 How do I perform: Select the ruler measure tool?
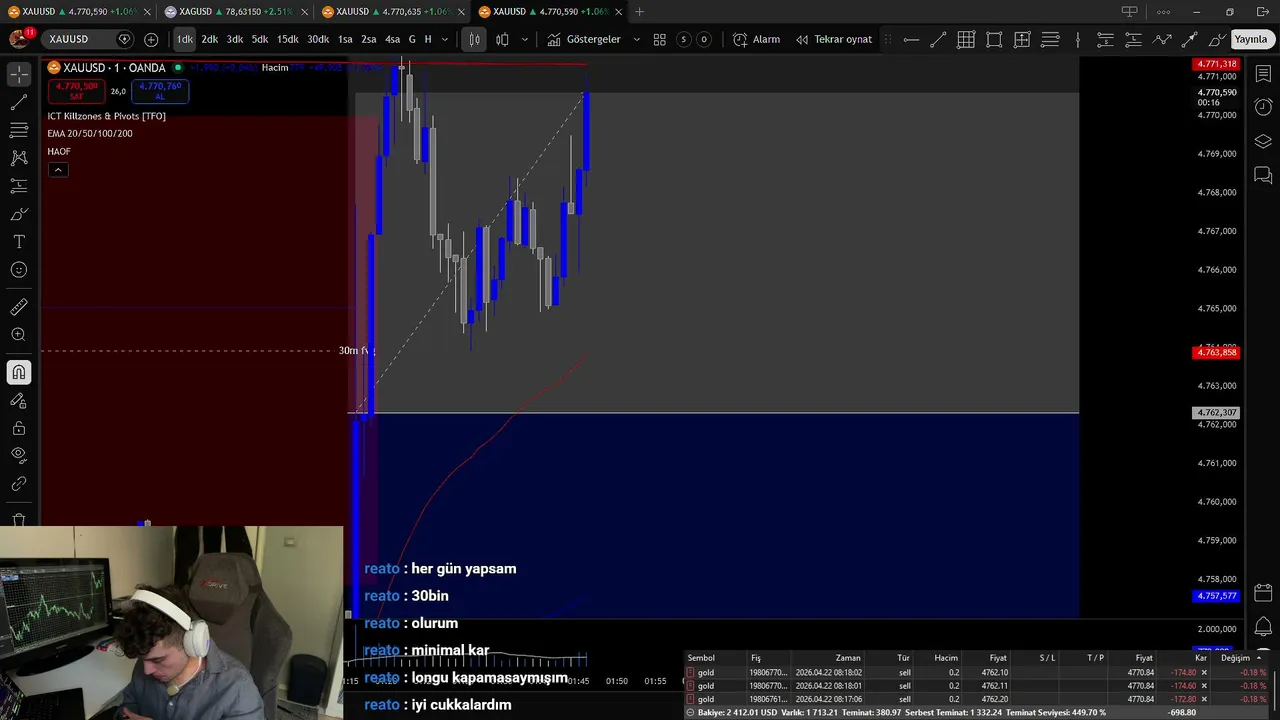[x=19, y=308]
